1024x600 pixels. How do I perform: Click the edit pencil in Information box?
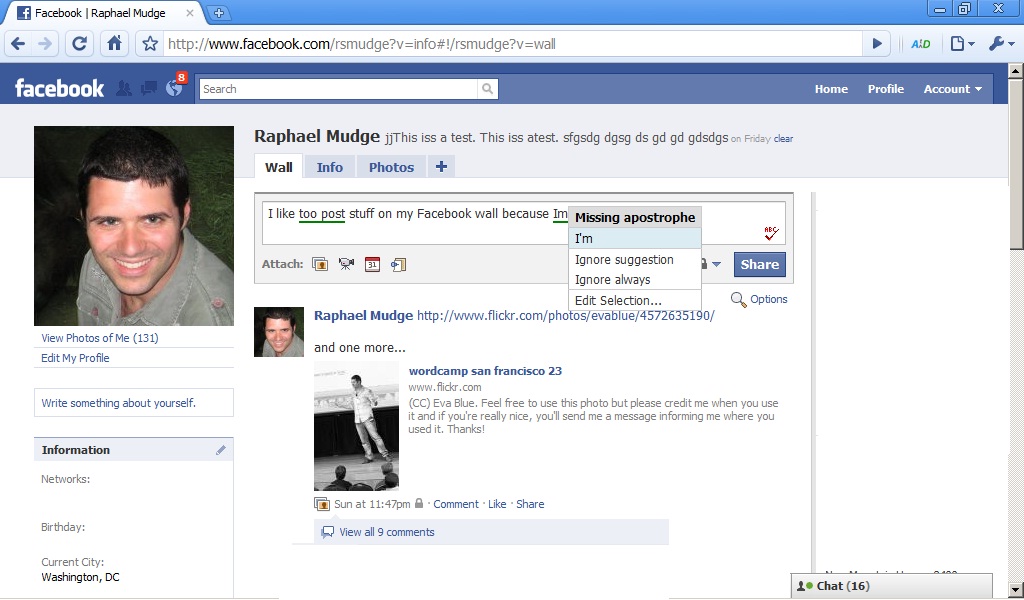[x=221, y=450]
